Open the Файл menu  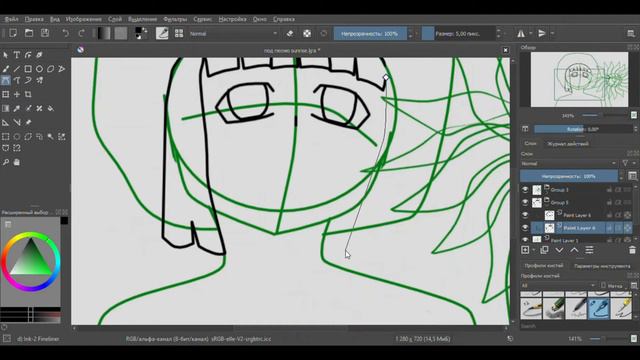(11, 19)
